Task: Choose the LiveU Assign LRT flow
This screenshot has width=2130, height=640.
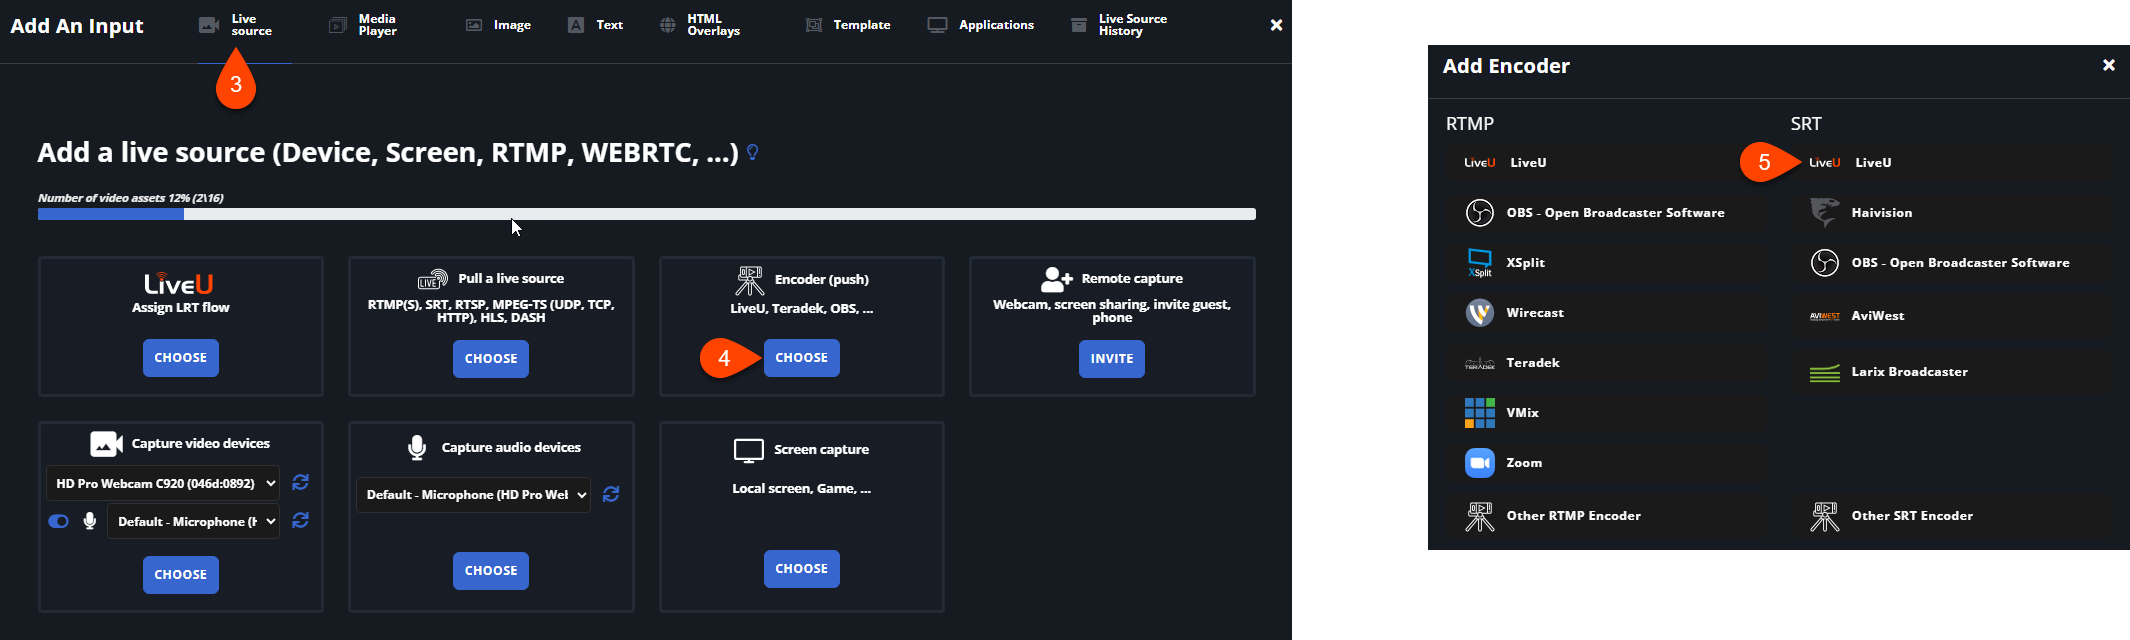Action: [x=181, y=358]
